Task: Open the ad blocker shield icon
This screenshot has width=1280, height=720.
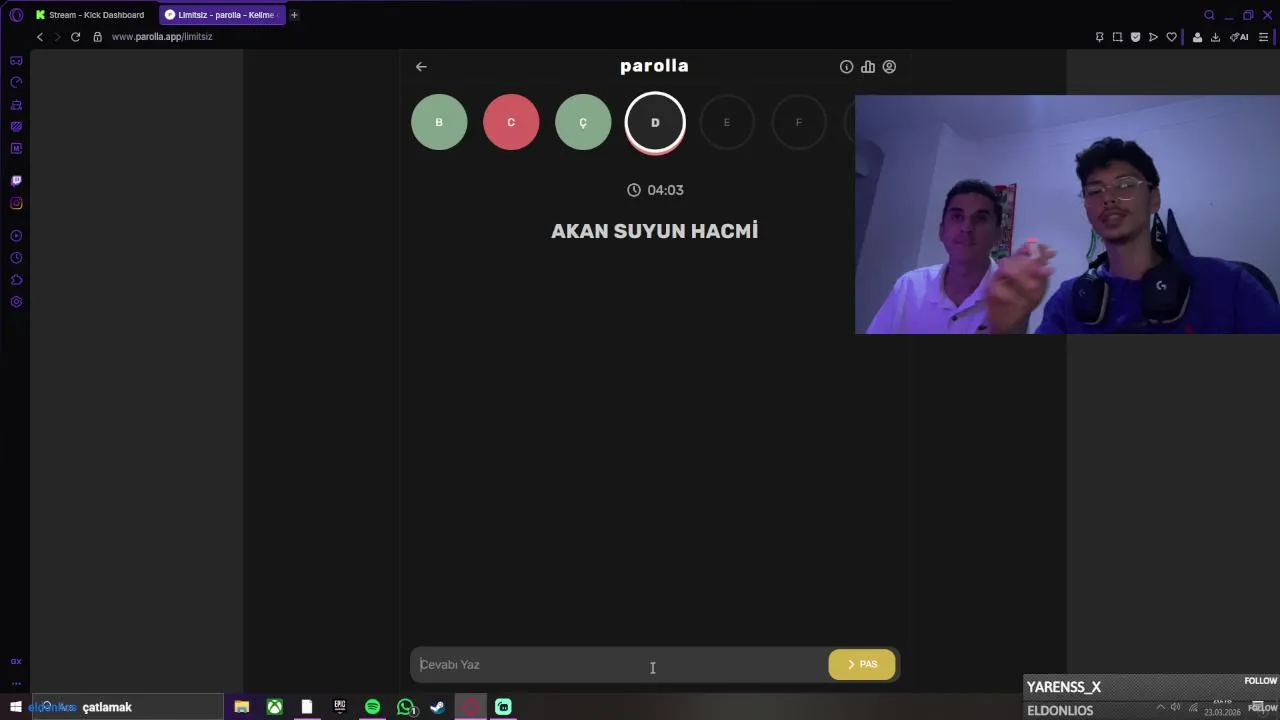Action: [x=1135, y=37]
